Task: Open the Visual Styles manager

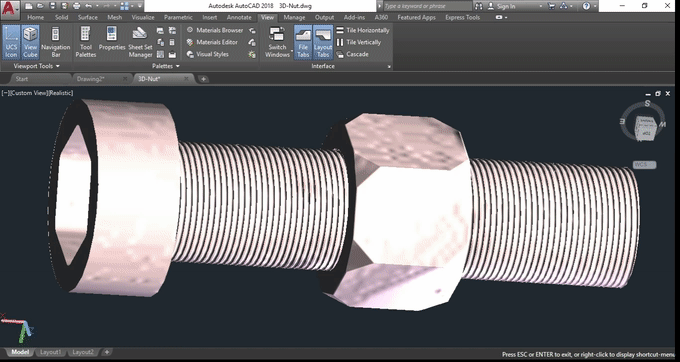Action: [x=208, y=54]
